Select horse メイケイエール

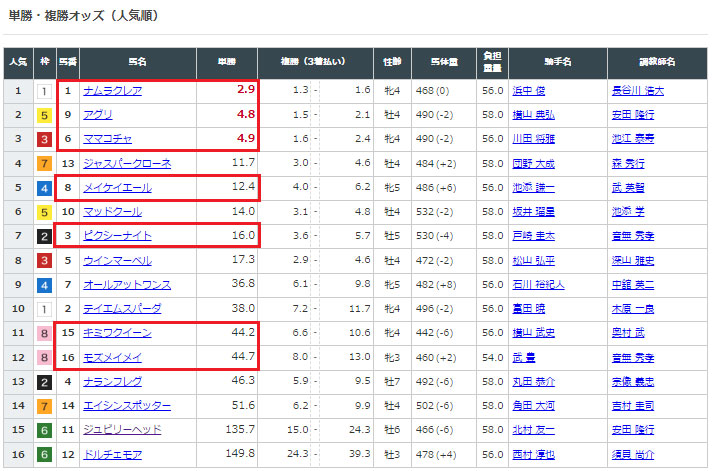[117, 187]
